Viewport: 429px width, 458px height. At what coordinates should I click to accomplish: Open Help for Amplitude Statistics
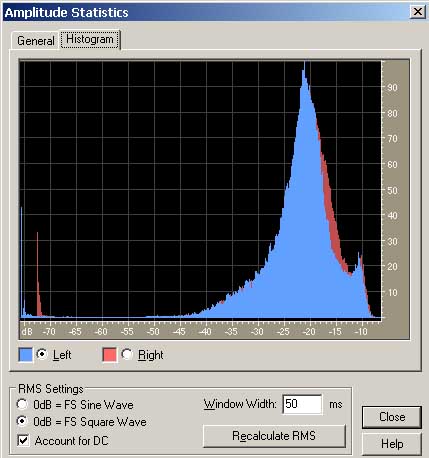coord(392,444)
